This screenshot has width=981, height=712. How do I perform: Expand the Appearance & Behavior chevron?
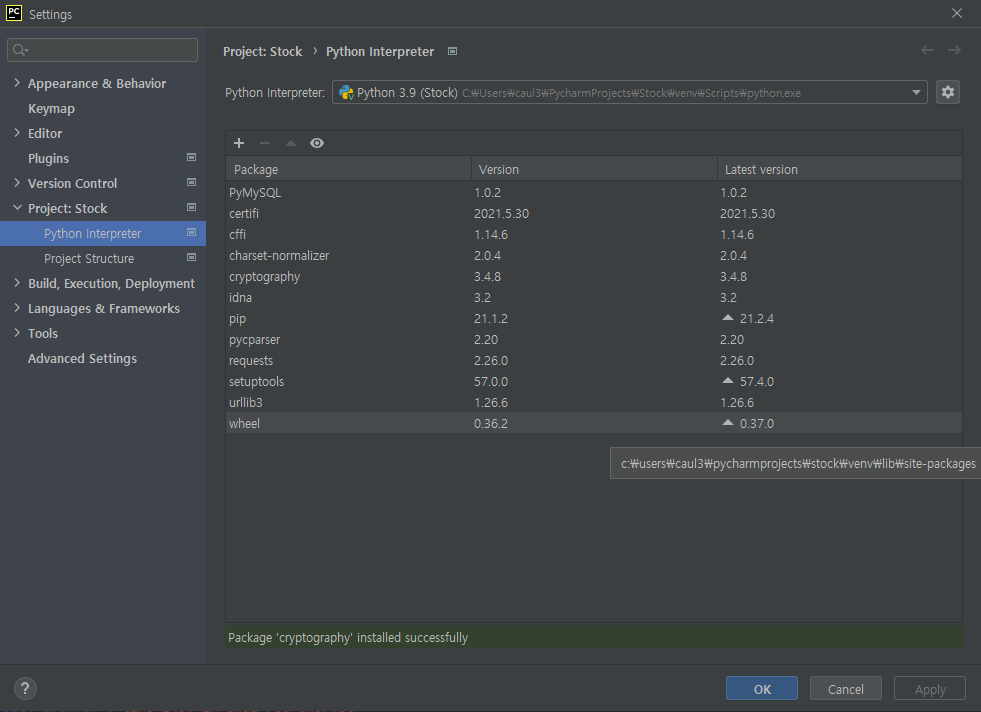pos(17,83)
